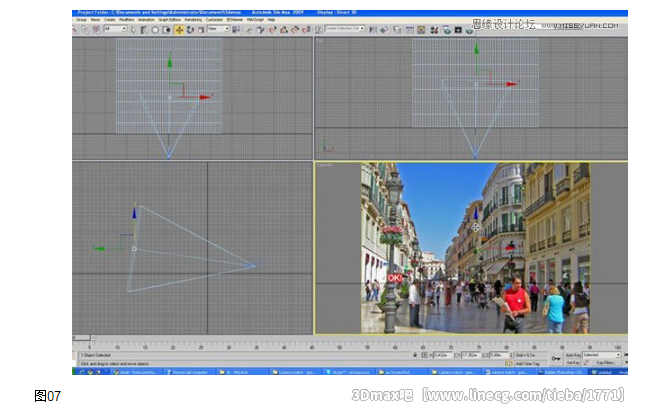Click the Set Keys key icon
Viewport: 664px width, 414px height.
[556, 359]
